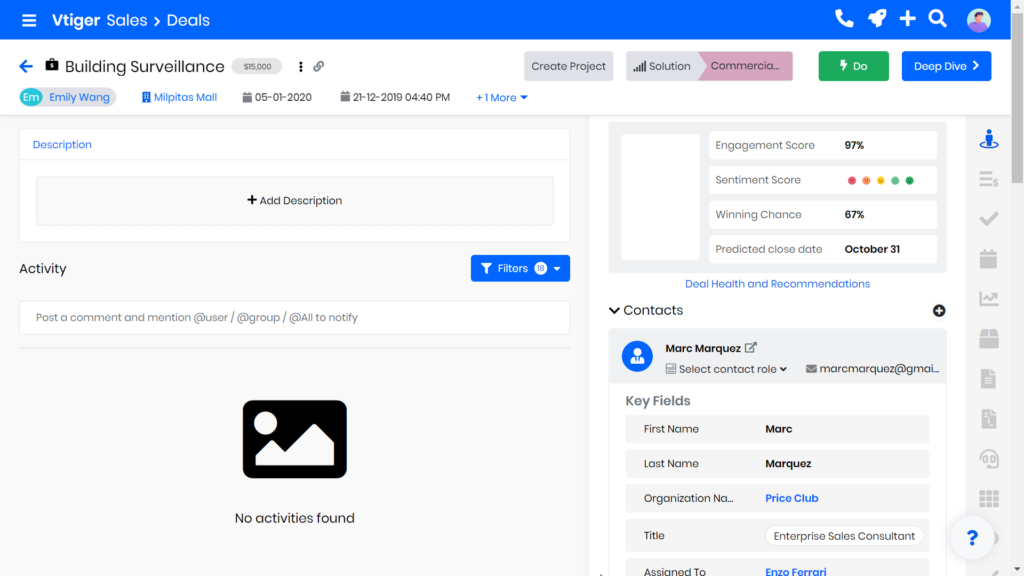Click the comment input field

[x=294, y=318]
